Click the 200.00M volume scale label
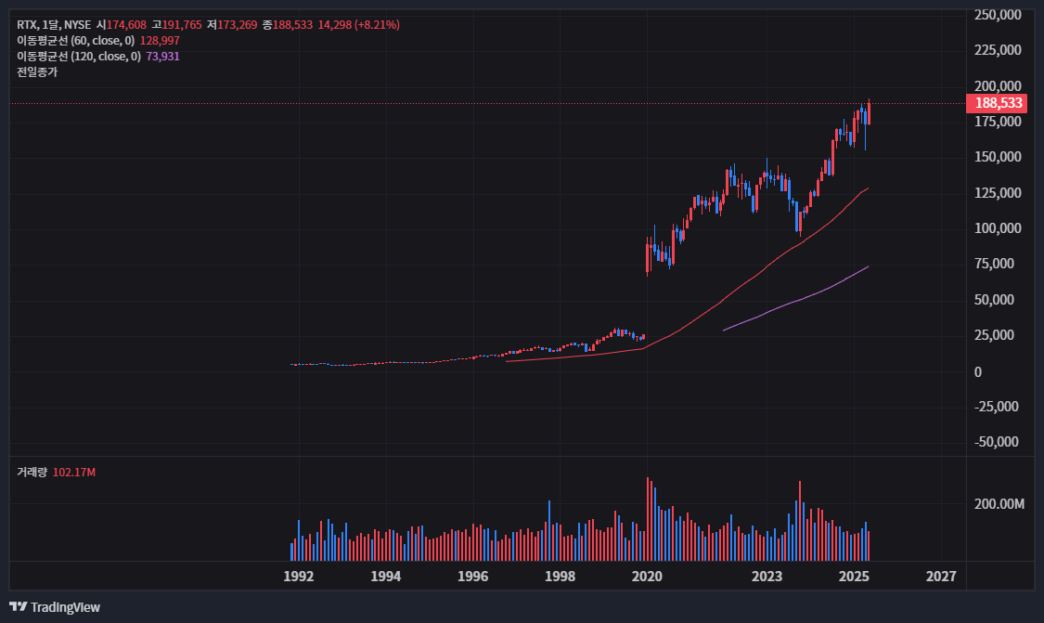The width and height of the screenshot is (1044, 623). (x=999, y=504)
